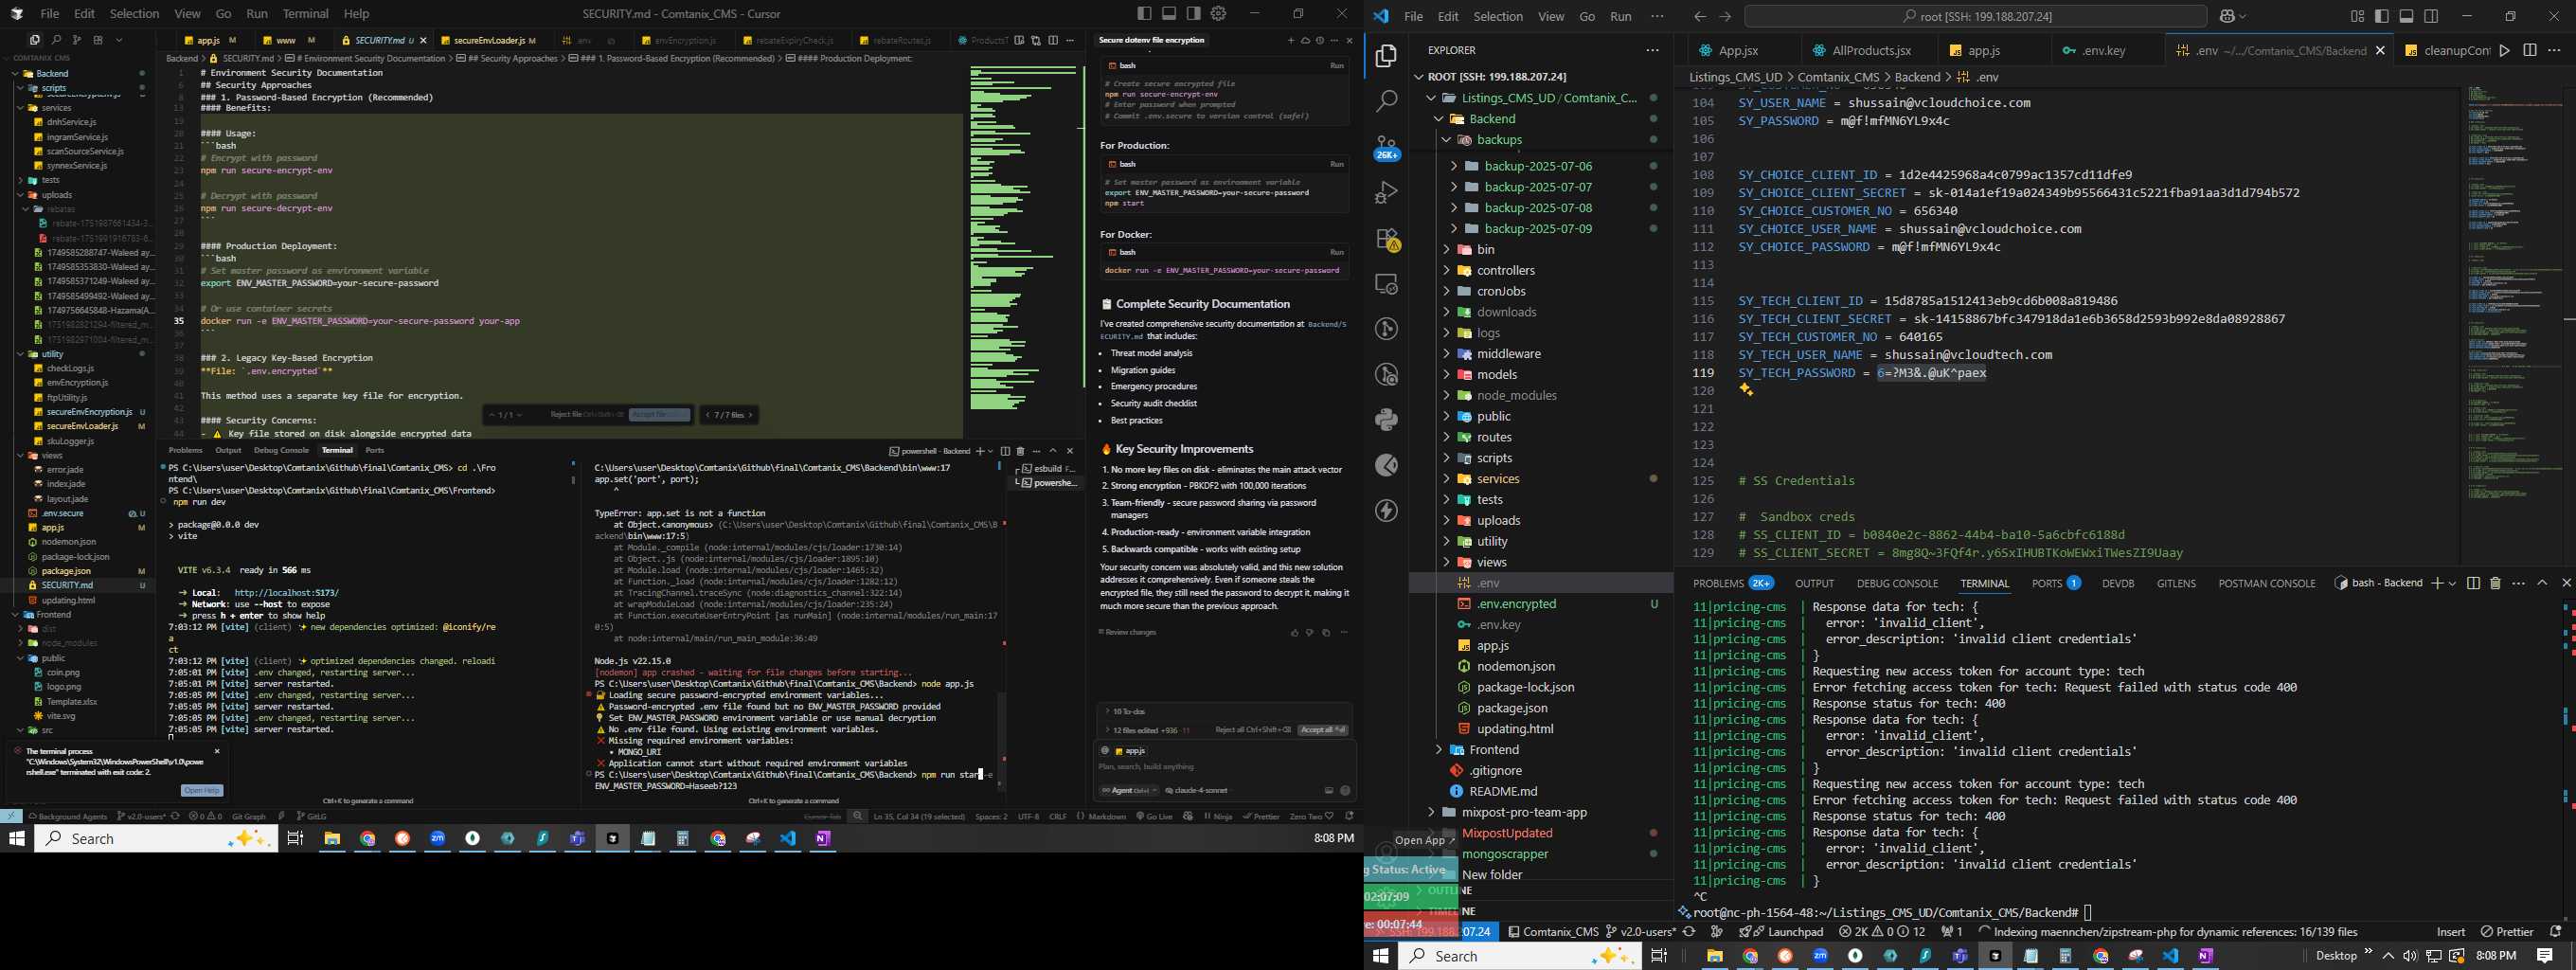Maximize the VS Code terminal panel
Image resolution: width=2576 pixels, height=970 pixels.
pos(2542,583)
